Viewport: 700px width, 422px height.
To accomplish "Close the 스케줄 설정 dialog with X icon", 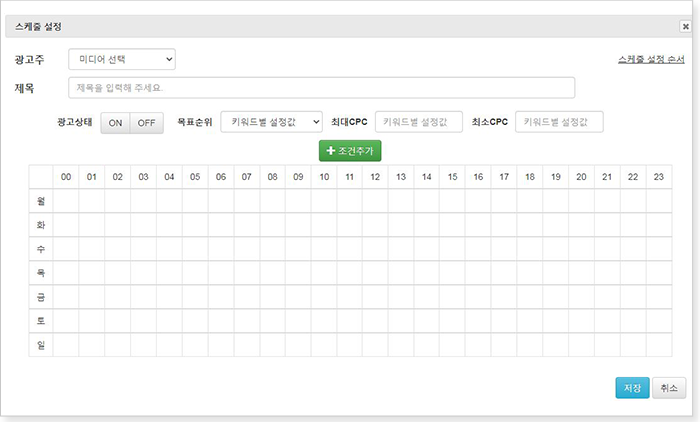I will point(684,26).
